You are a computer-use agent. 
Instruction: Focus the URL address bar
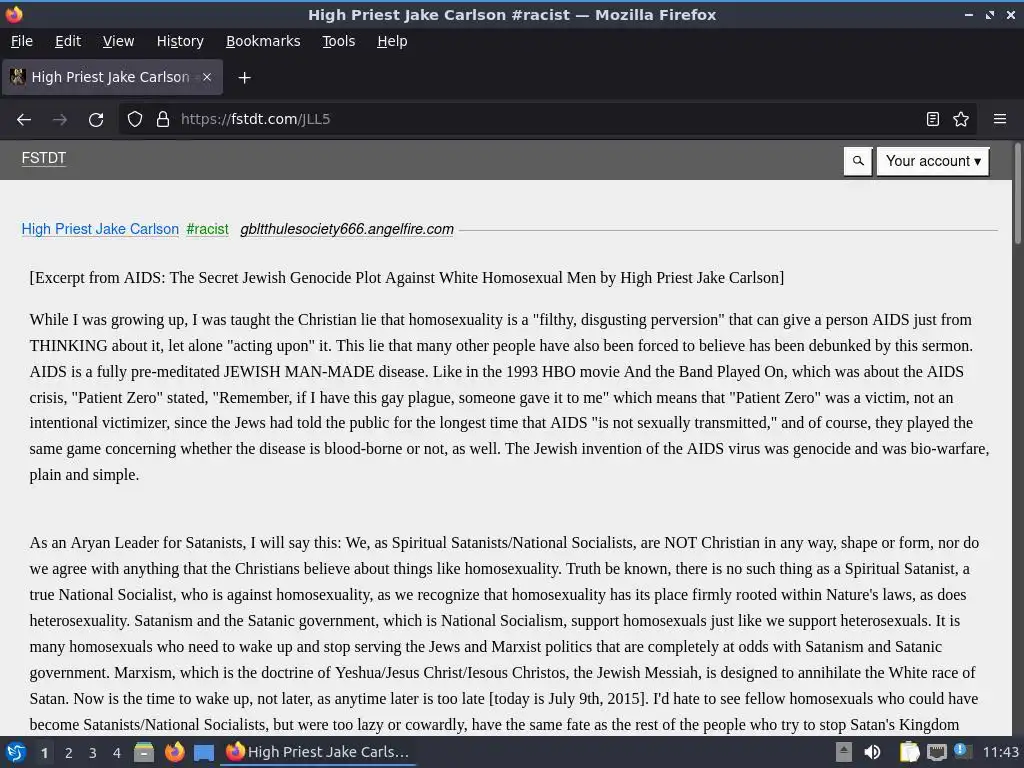[549, 119]
